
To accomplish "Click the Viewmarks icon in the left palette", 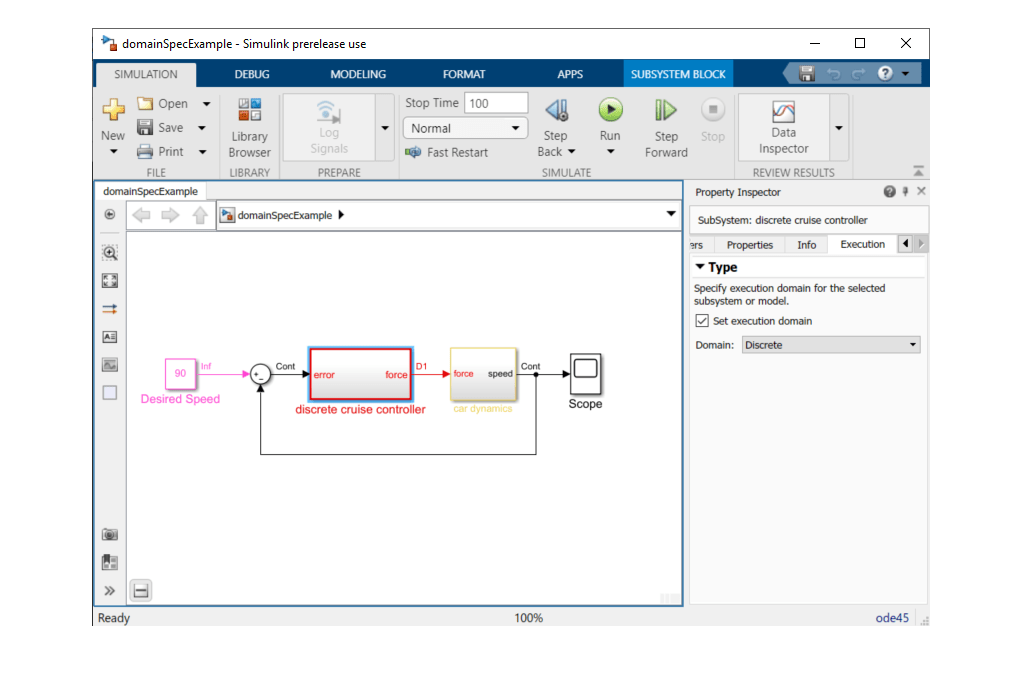I will click(110, 562).
